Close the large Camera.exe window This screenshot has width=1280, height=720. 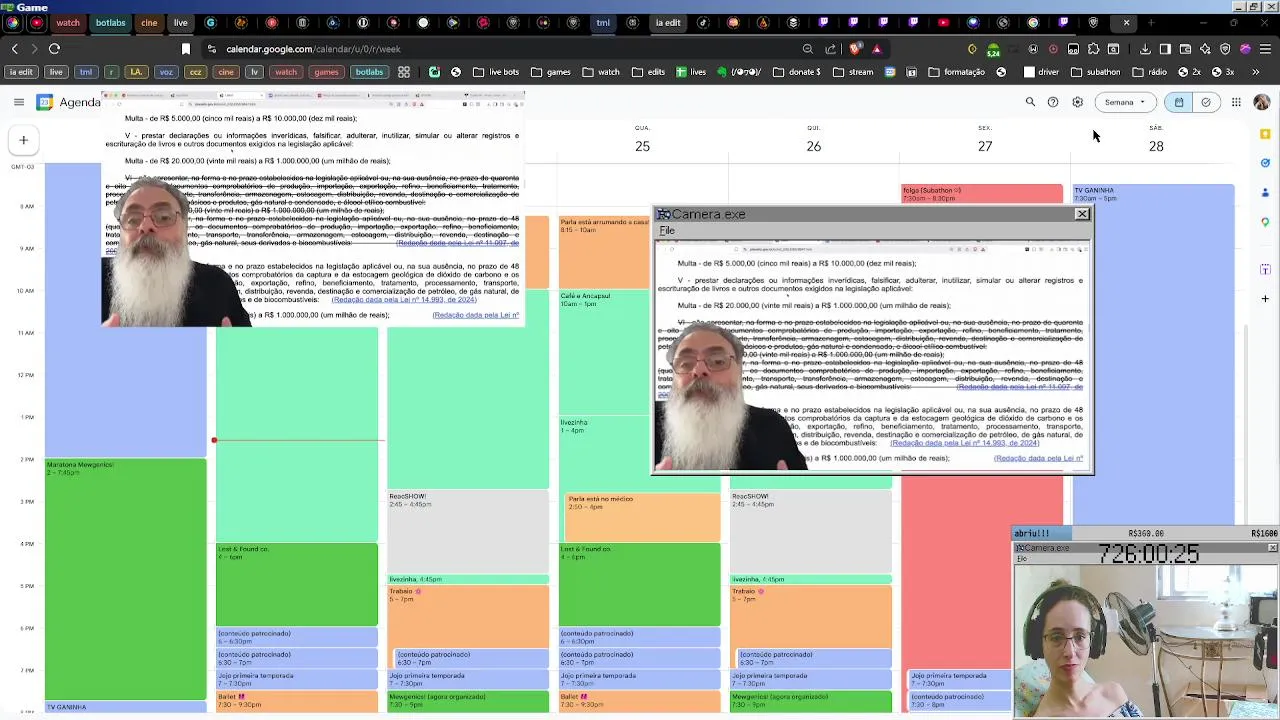coord(1081,214)
